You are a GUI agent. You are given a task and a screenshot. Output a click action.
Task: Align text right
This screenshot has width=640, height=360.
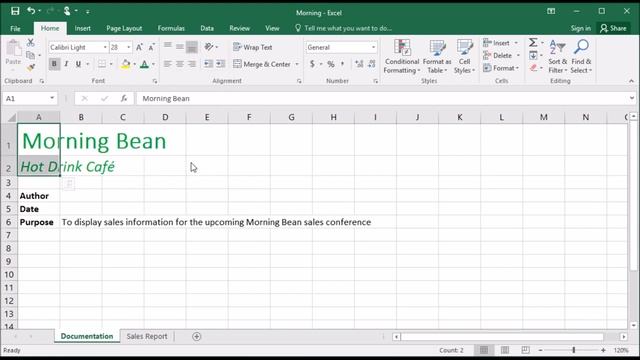[x=192, y=64]
